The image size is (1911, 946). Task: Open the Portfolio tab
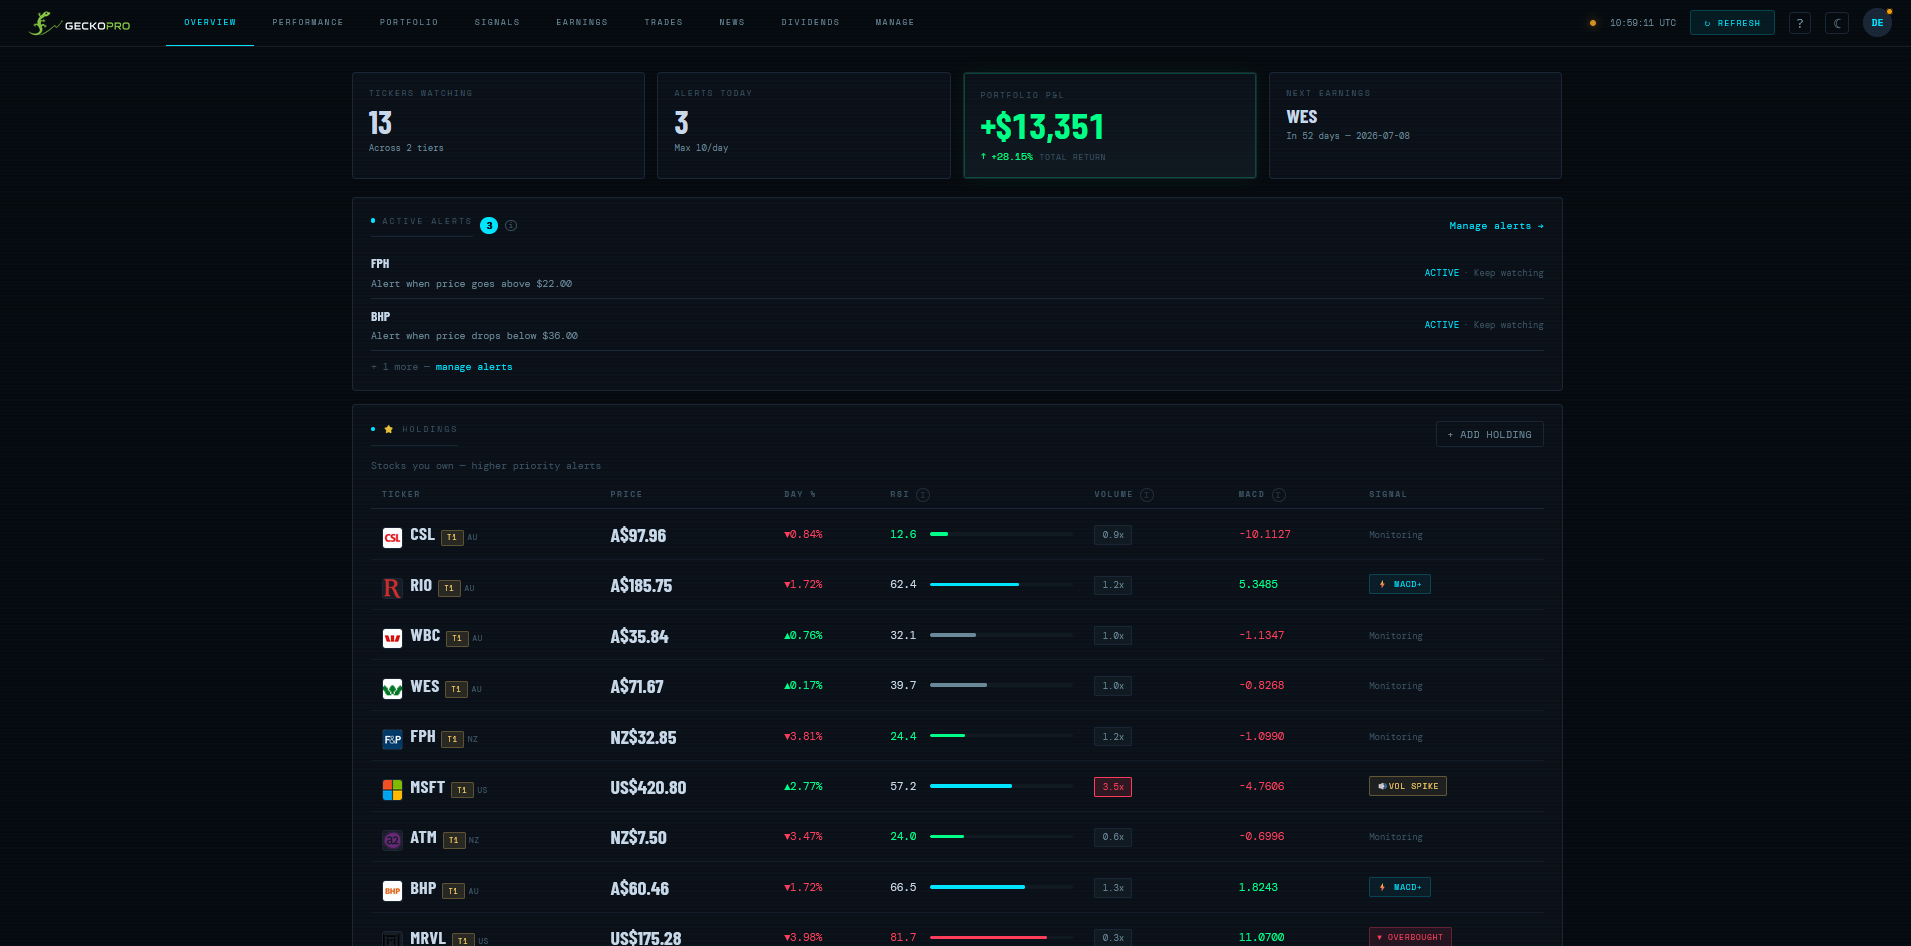[x=409, y=22]
